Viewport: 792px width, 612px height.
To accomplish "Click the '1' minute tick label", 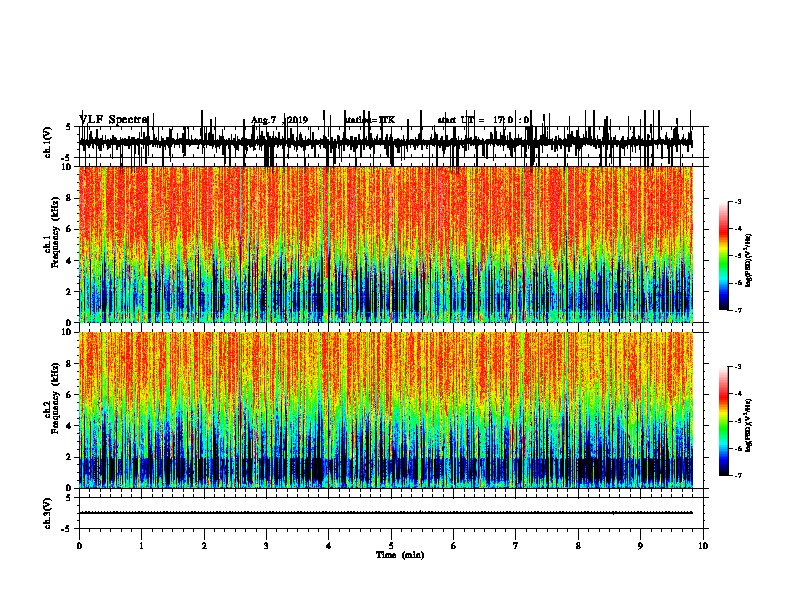I will click(x=141, y=546).
